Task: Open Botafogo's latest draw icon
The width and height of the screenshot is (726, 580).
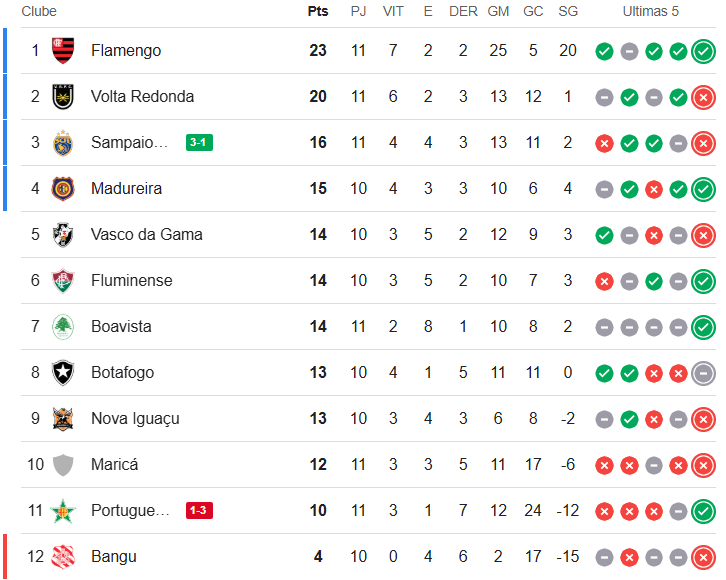Action: [703, 373]
